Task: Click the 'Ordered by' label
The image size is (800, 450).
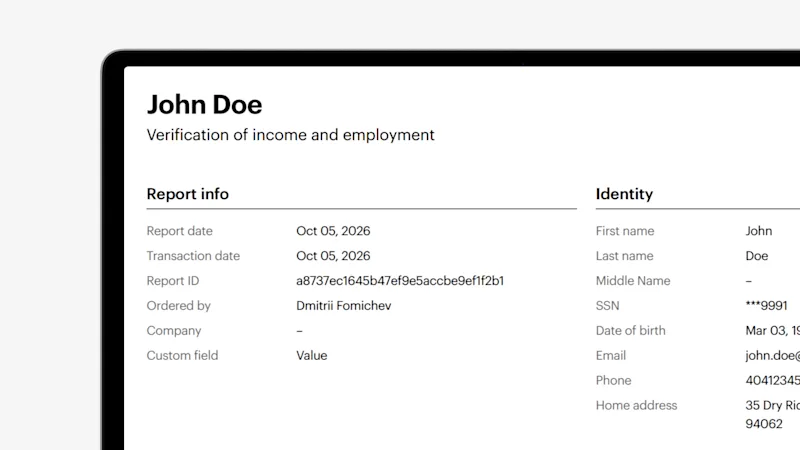Action: point(179,306)
